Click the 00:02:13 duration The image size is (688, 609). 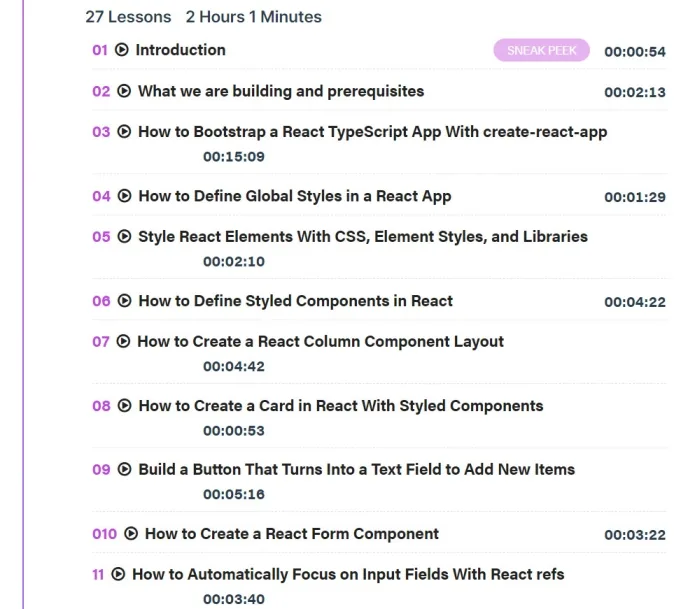pyautogui.click(x=635, y=93)
